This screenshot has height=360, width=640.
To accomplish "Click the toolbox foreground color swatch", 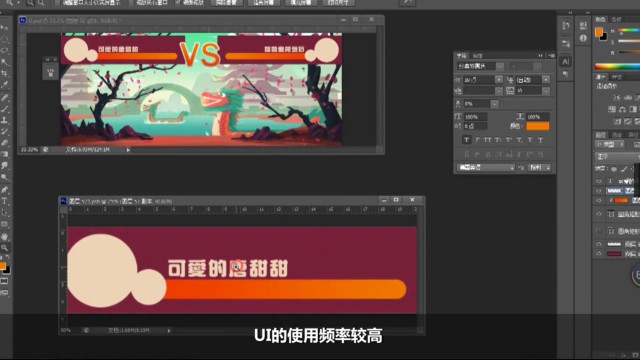I will click(x=3, y=266).
